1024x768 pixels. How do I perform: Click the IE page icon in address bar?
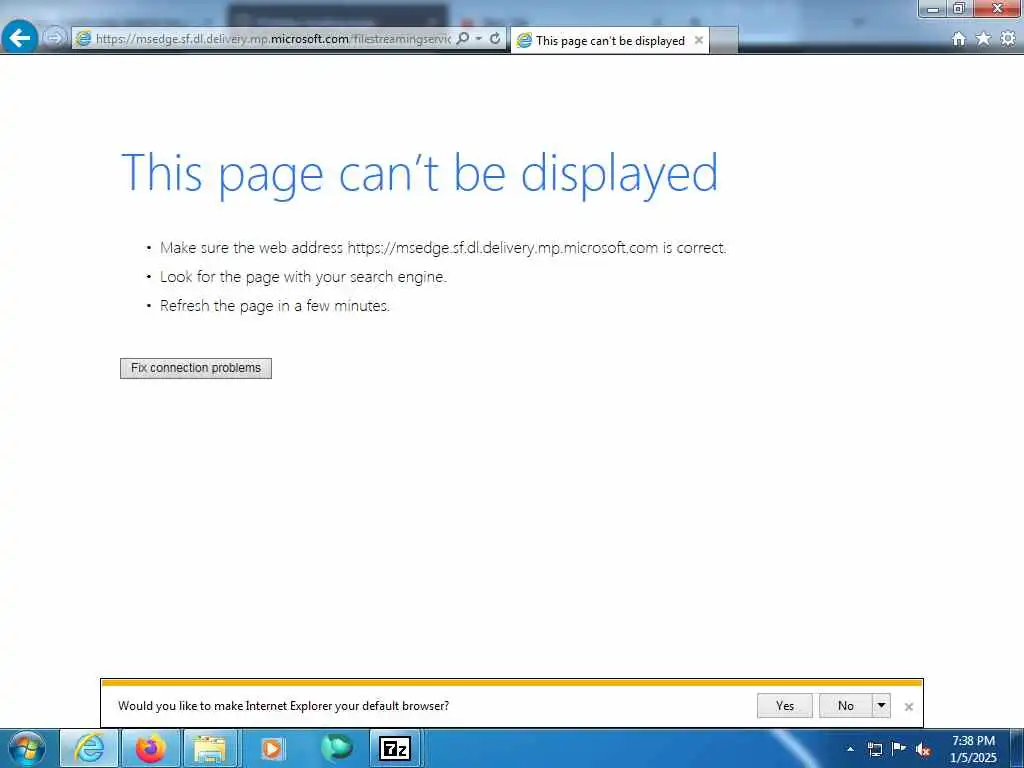pyautogui.click(x=84, y=39)
